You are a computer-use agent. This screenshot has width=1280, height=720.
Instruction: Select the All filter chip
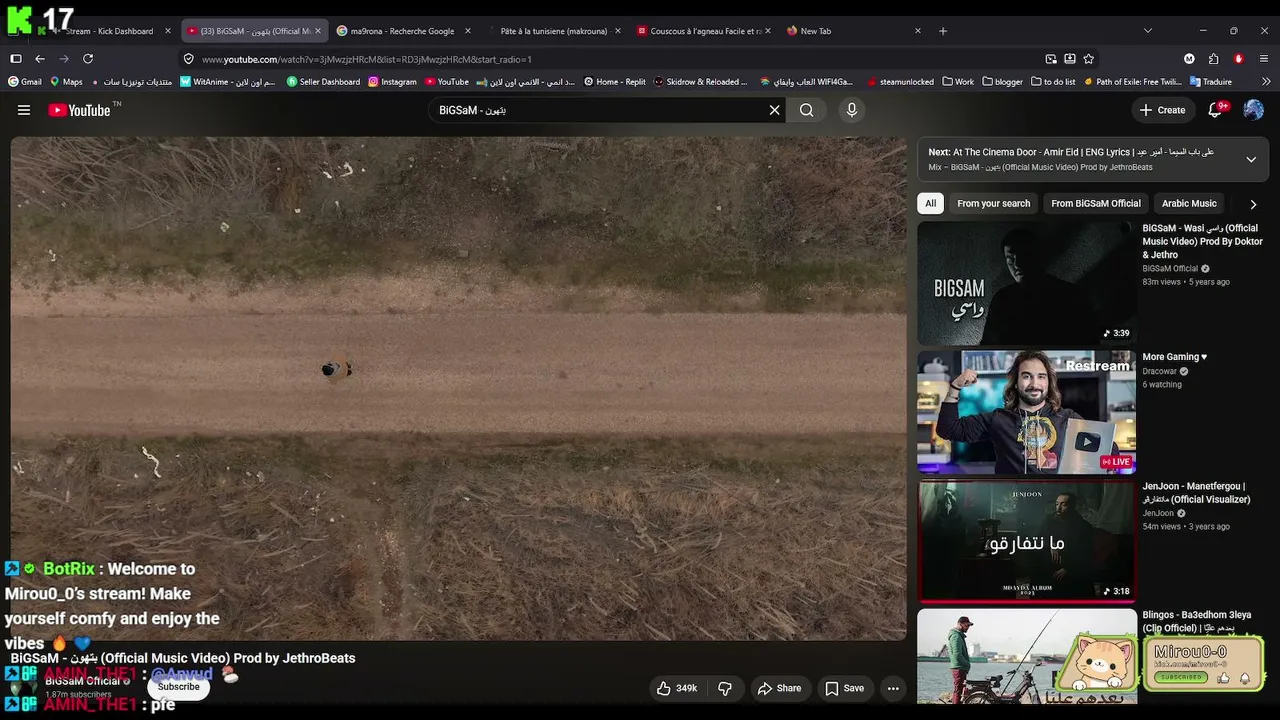[931, 204]
